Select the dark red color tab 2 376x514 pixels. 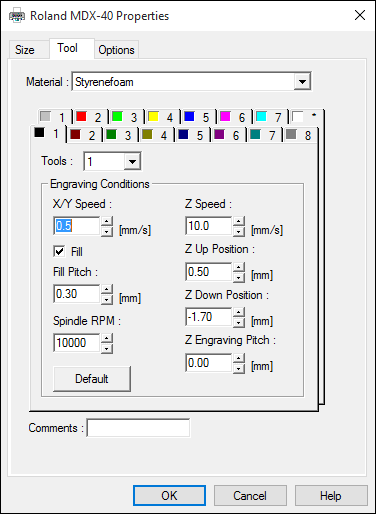85,135
